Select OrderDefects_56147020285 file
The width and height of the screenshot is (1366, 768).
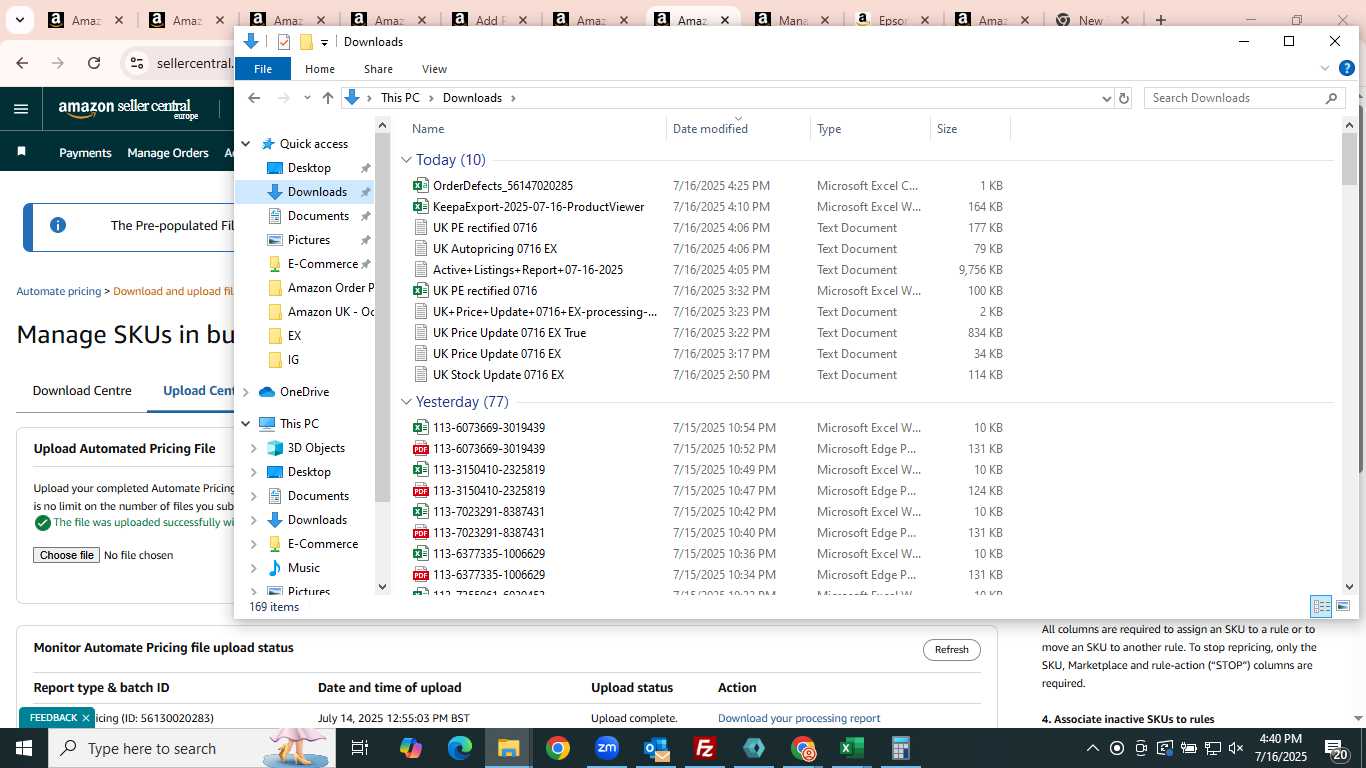503,186
